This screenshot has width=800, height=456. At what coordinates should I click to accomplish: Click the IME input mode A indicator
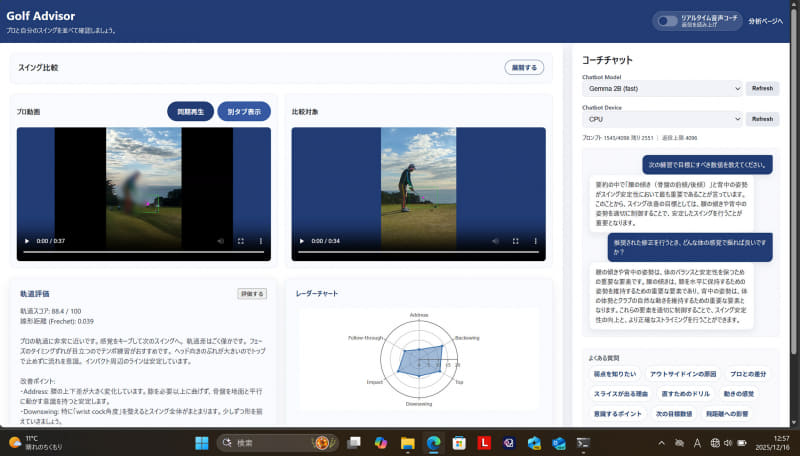[x=697, y=443]
